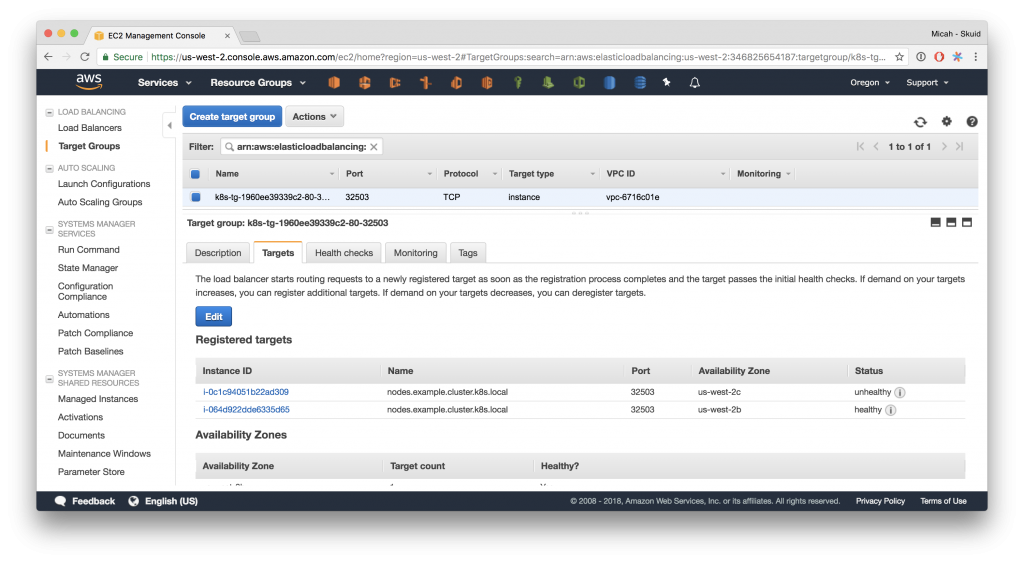Select the EC2 Management Console browser tab
1024x563 pixels.
(x=162, y=35)
